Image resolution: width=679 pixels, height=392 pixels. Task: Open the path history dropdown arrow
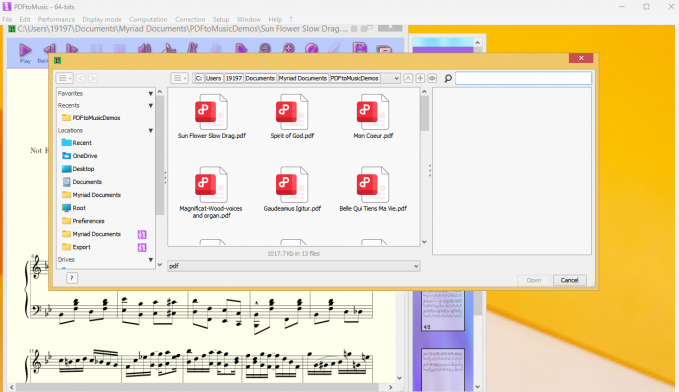(x=396, y=78)
